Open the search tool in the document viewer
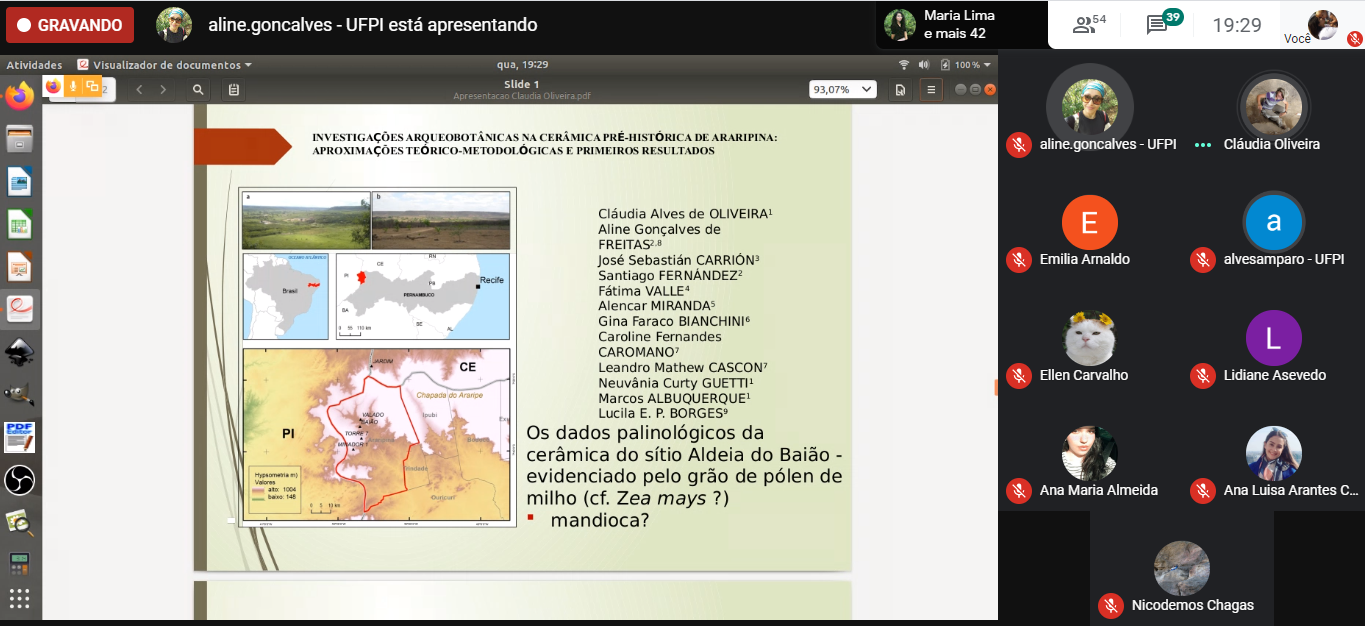The height and width of the screenshot is (626, 1365). [198, 89]
